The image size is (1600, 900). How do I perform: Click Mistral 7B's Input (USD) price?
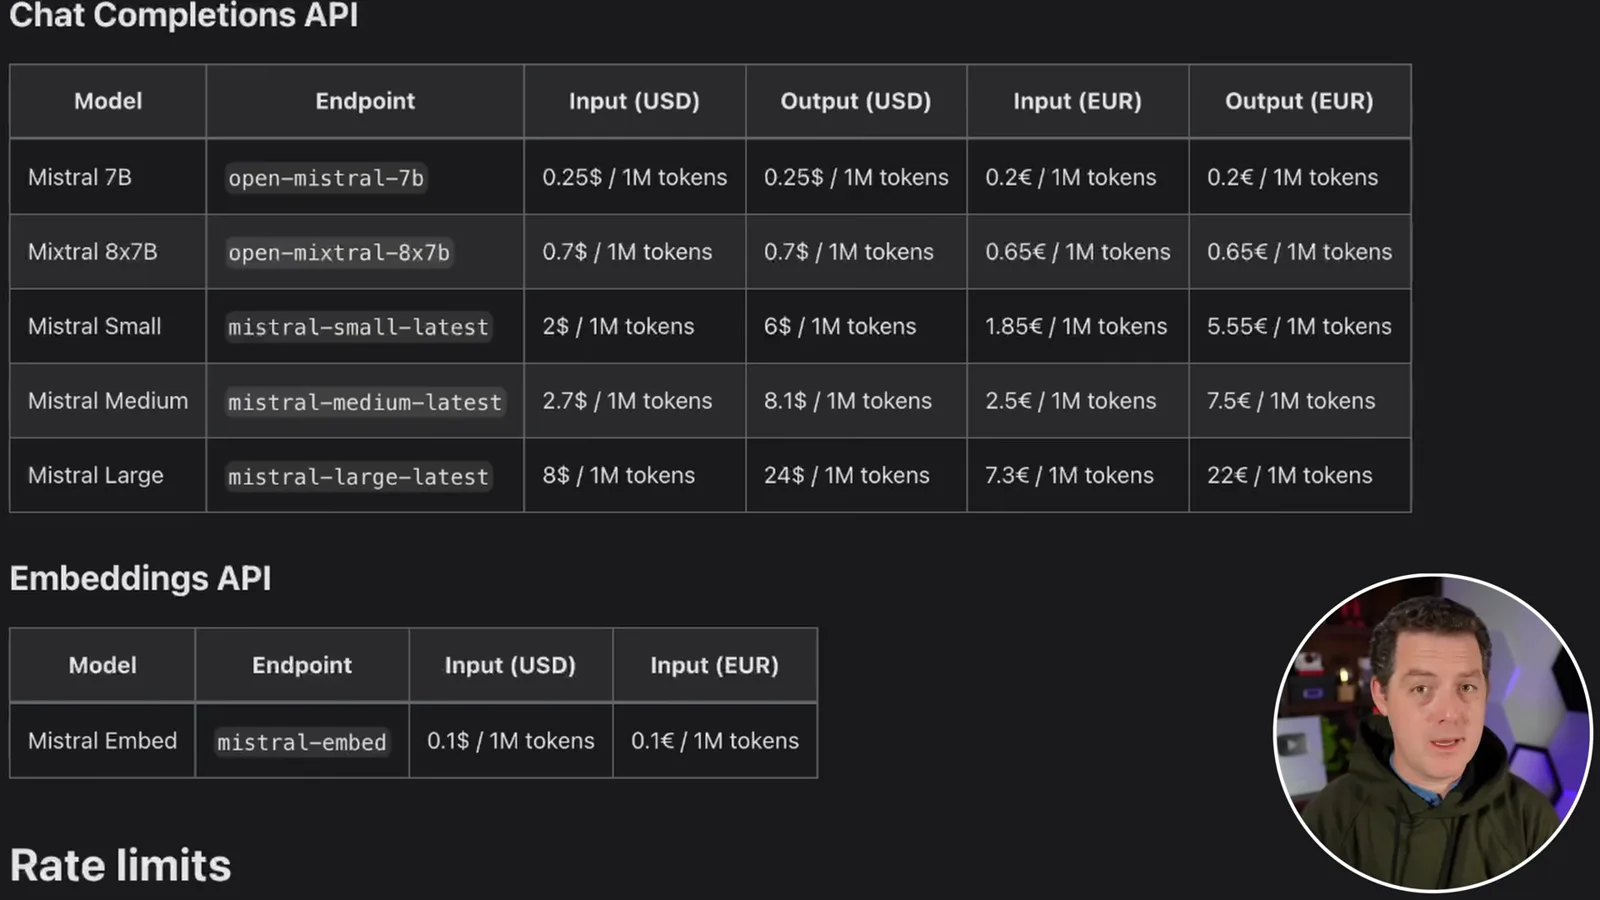635,177
